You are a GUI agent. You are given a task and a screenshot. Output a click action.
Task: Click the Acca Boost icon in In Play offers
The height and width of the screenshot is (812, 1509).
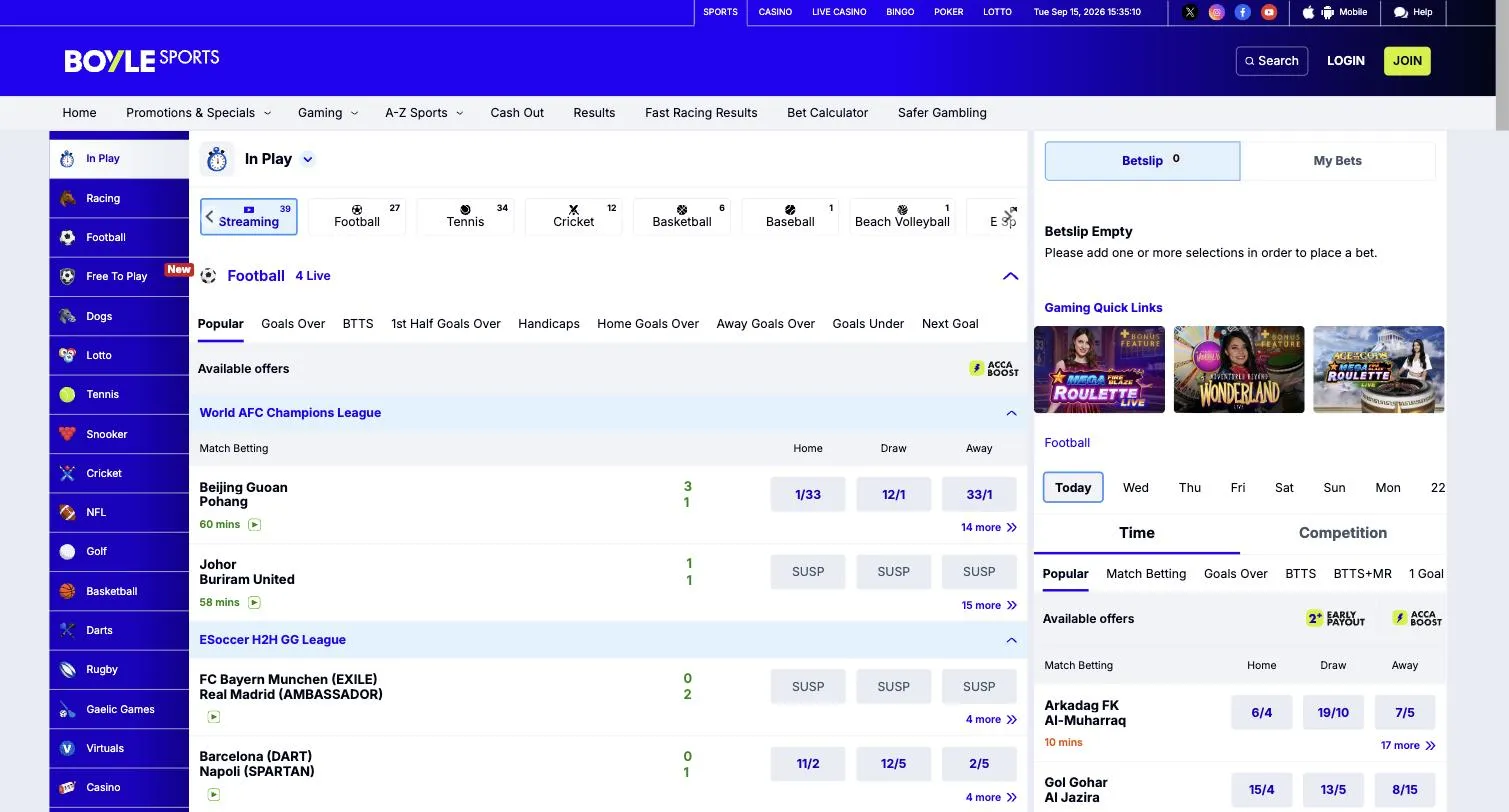tap(994, 369)
